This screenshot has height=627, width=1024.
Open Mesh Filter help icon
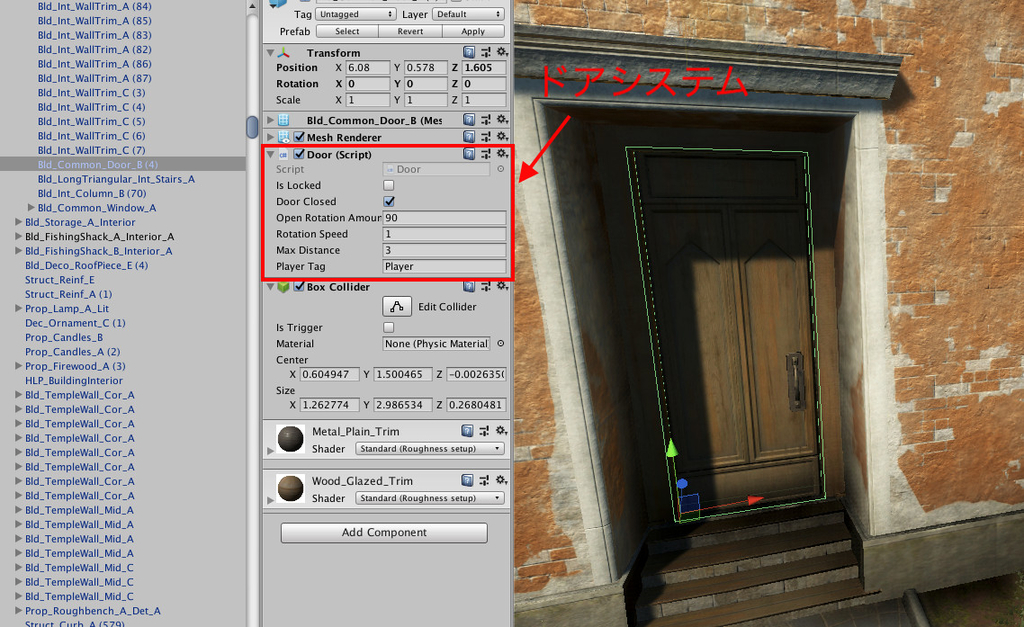[469, 120]
